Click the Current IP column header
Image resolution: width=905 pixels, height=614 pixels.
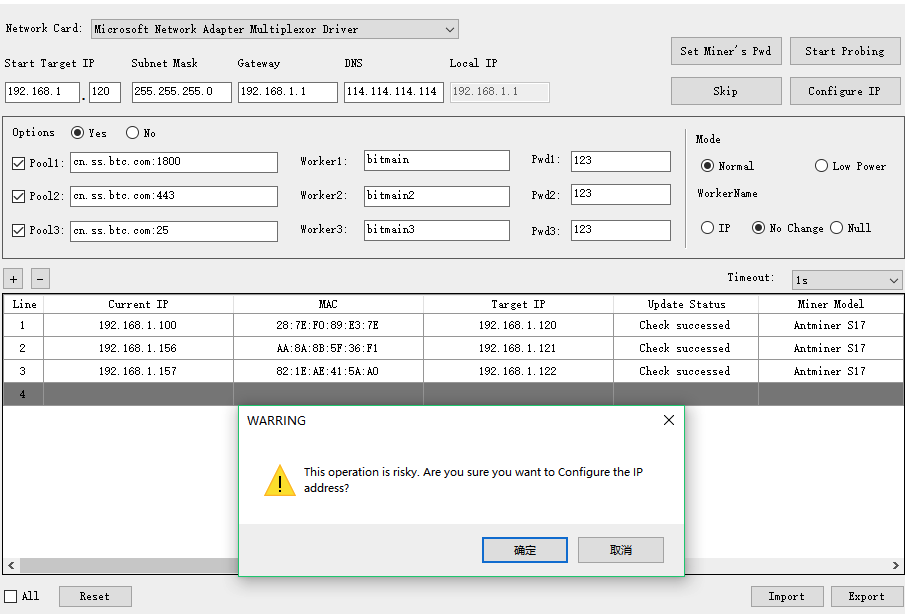coord(139,304)
